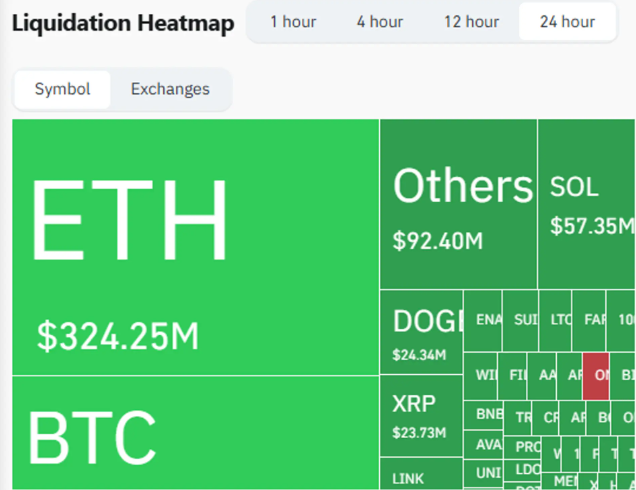The width and height of the screenshot is (636, 490).
Task: Select the LTC tile
Action: [x=555, y=320]
